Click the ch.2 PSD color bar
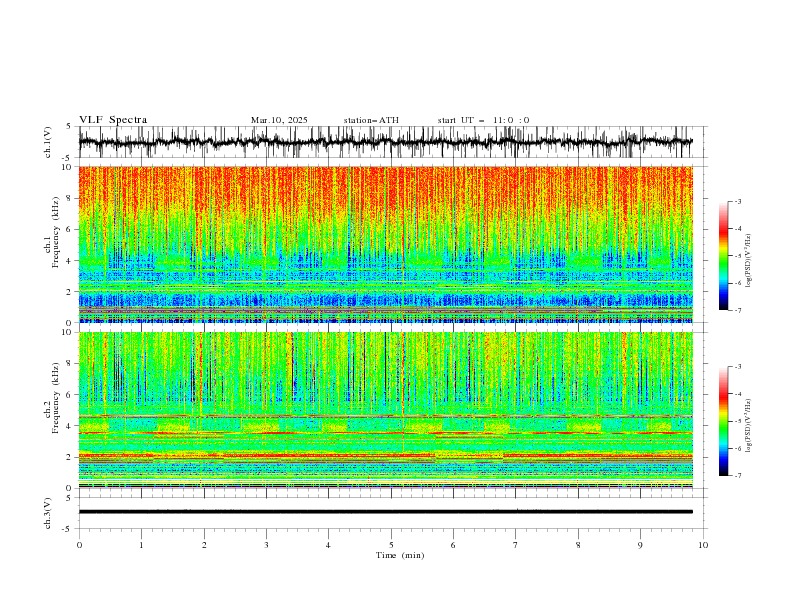Image resolution: width=792 pixels, height=612 pixels. [723, 421]
